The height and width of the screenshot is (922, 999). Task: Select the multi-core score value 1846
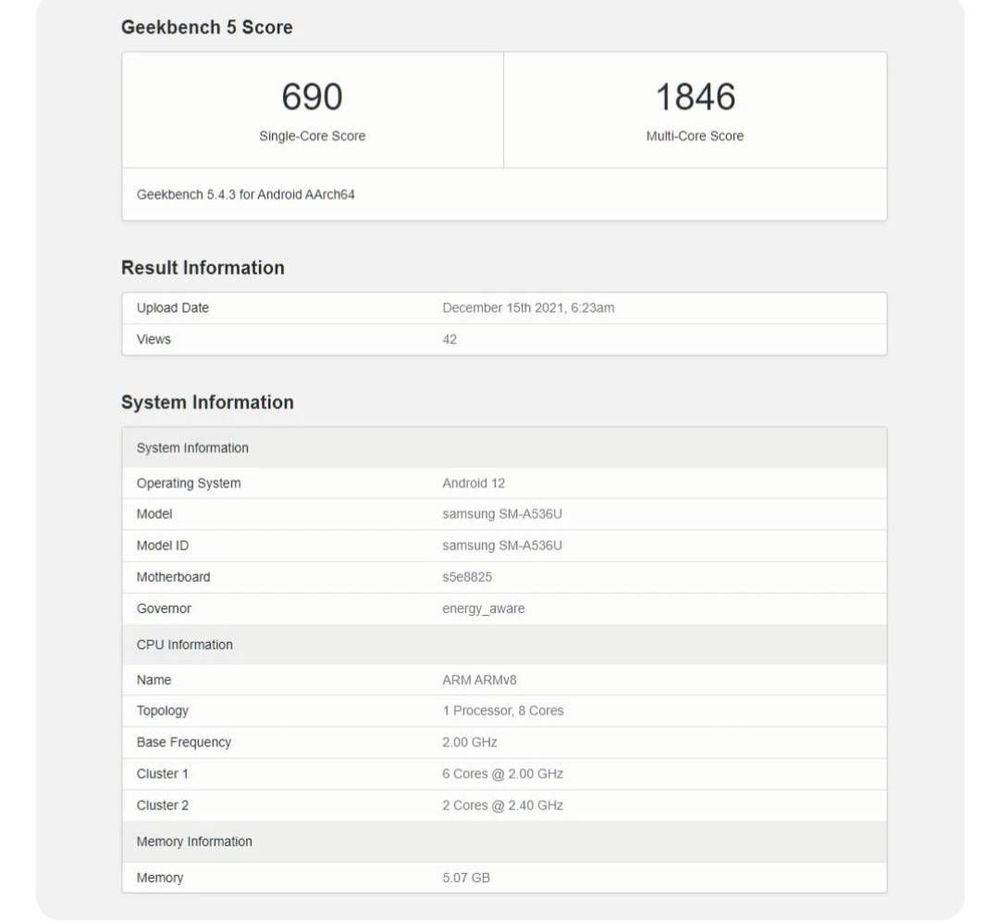pos(695,97)
